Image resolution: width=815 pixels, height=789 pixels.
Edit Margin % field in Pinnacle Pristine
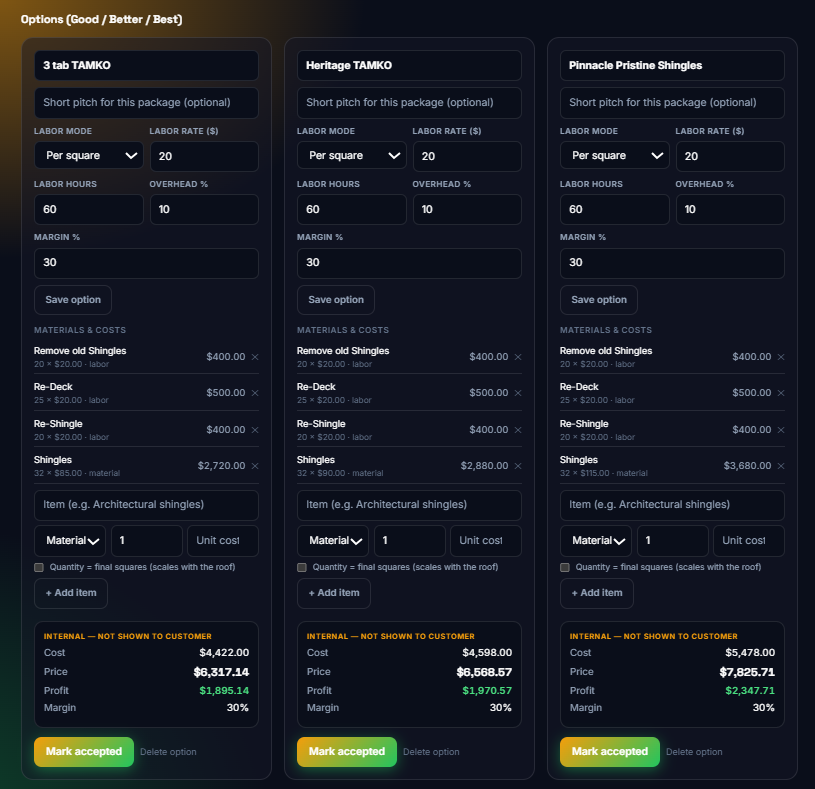[673, 263]
